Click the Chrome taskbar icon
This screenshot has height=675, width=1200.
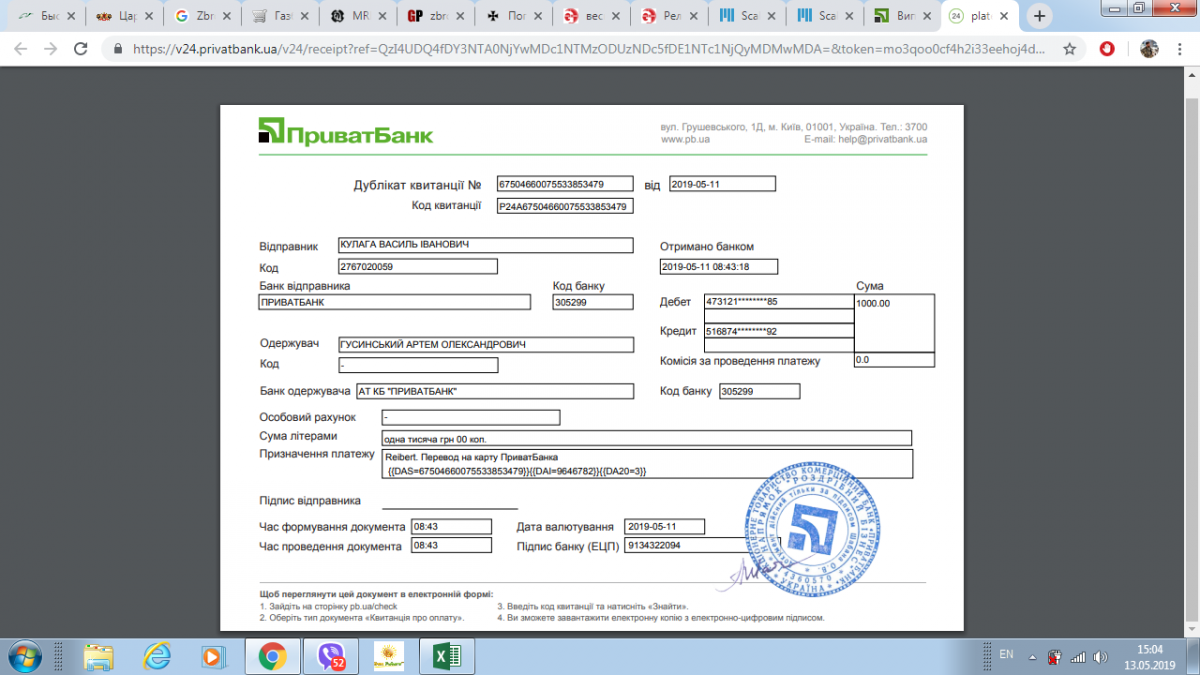(271, 656)
